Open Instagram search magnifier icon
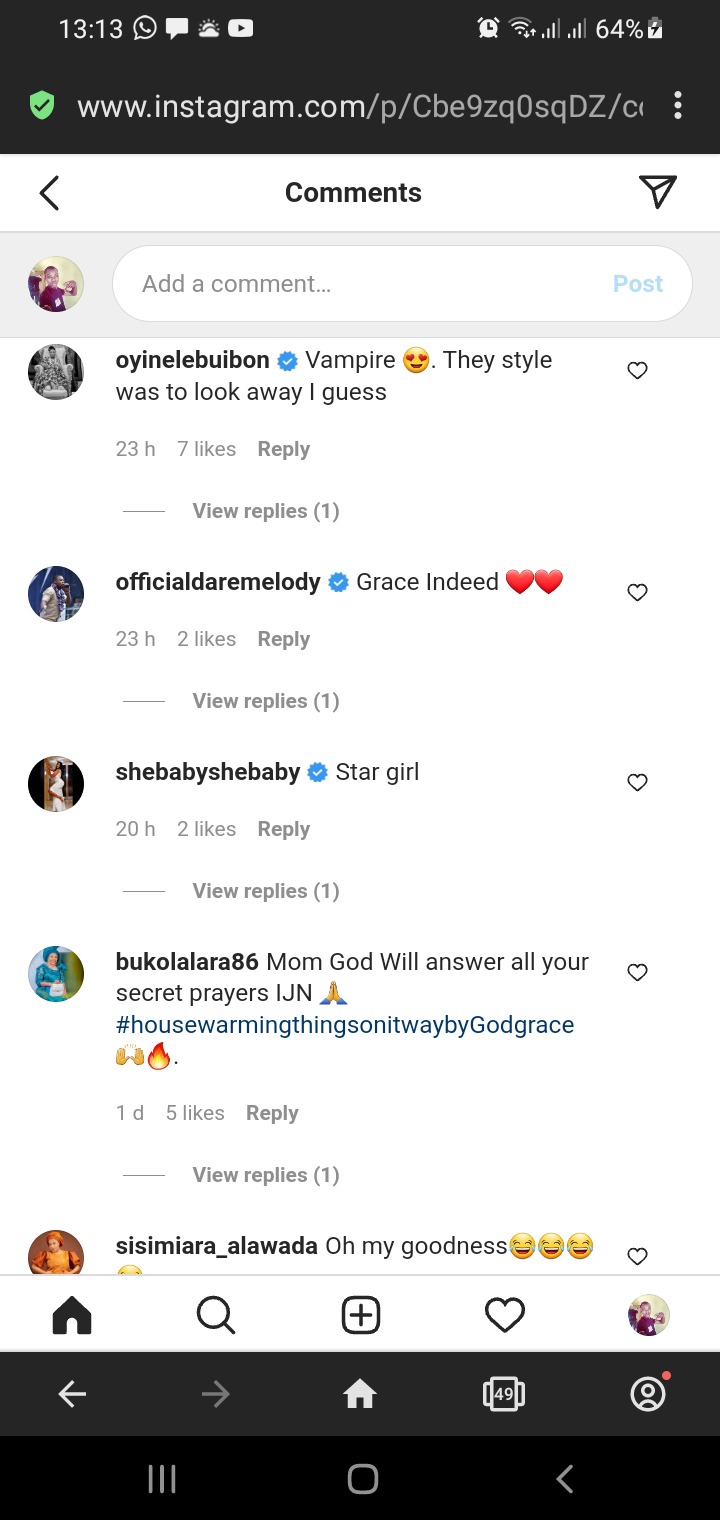This screenshot has height=1520, width=720. pos(215,1315)
